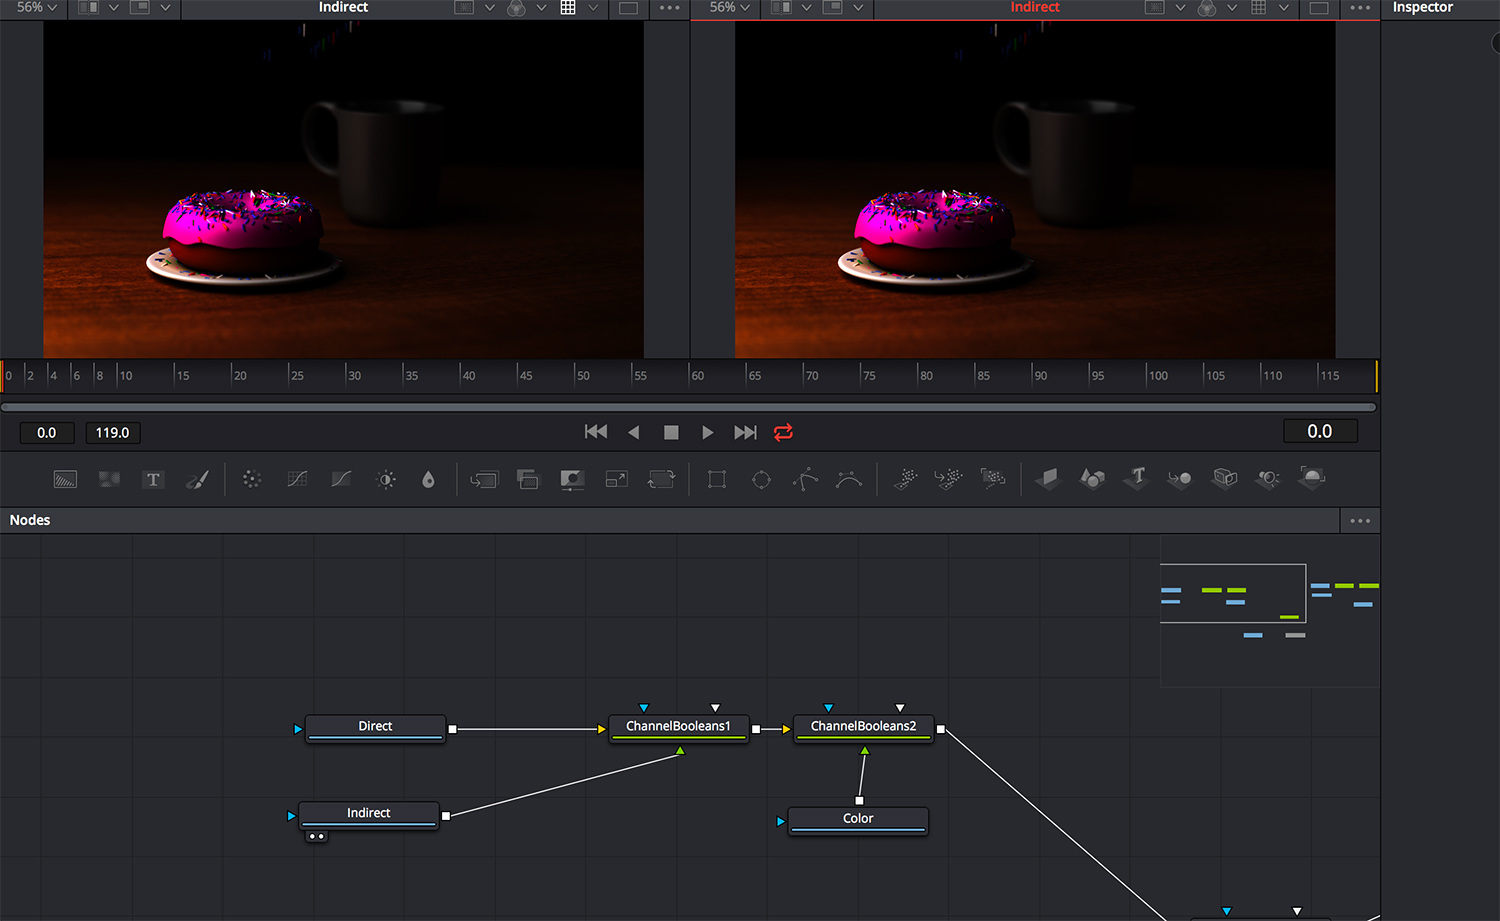Toggle split wipe view in left viewer
This screenshot has width=1500, height=921.
coord(88,7)
